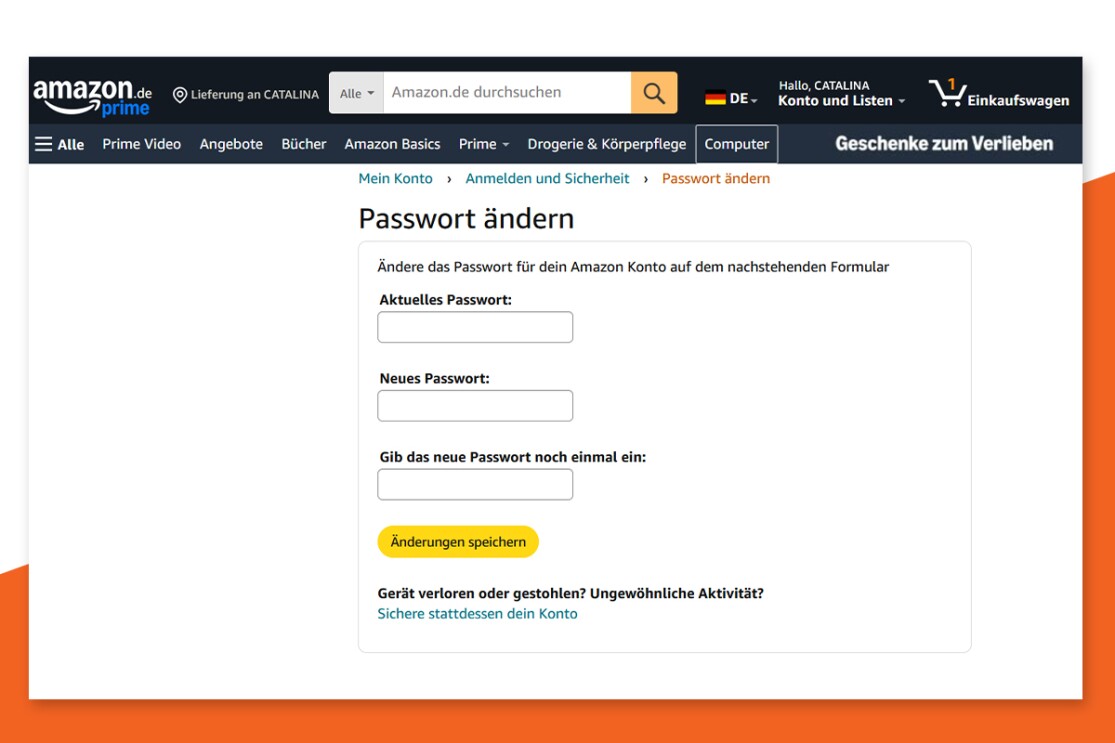The image size is (1115, 743).
Task: Expand the Alle search category dropdown
Action: [x=356, y=94]
